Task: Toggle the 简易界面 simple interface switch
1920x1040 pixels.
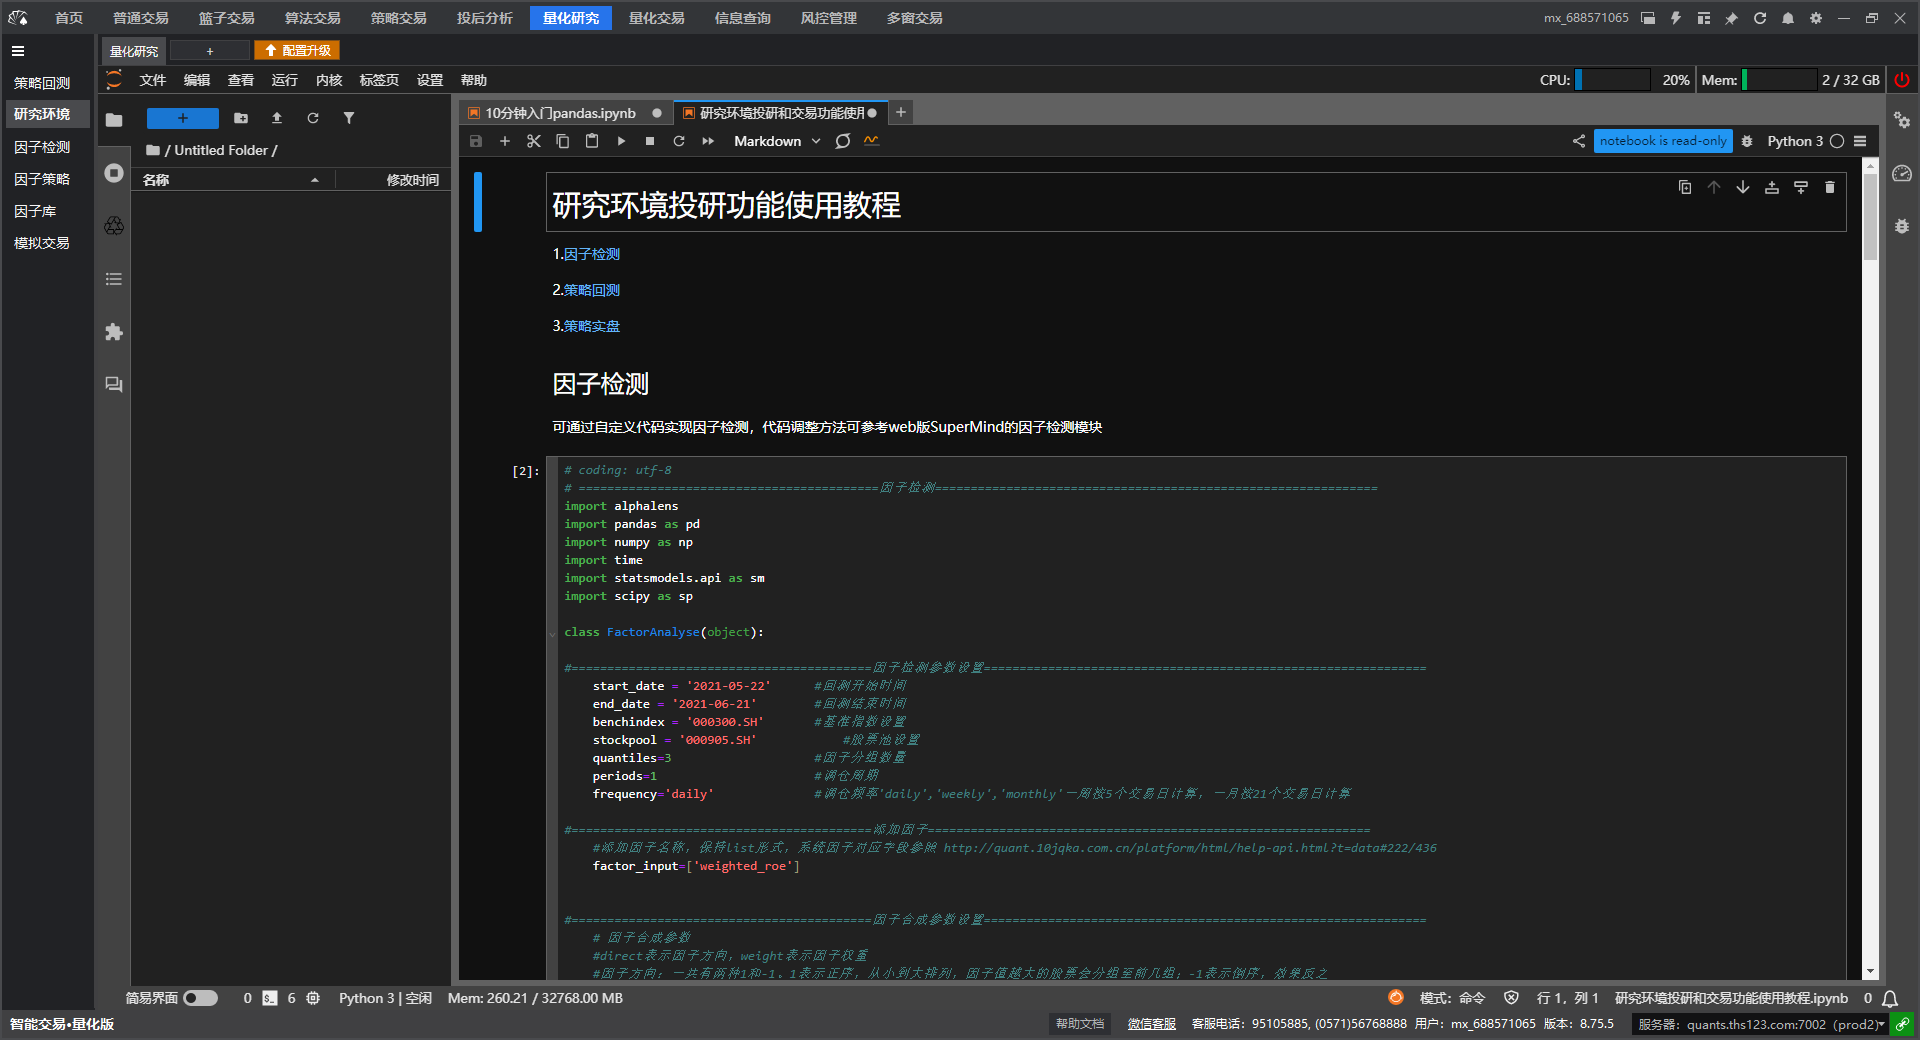Action: tap(200, 998)
